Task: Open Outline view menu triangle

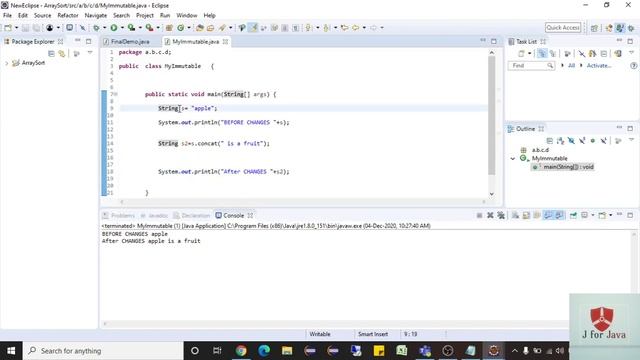Action: (x=631, y=140)
